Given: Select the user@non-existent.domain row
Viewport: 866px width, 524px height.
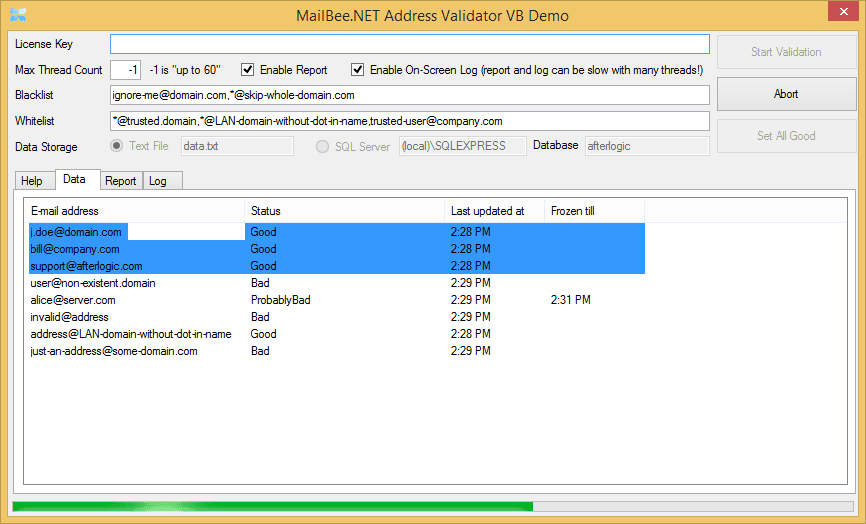Looking at the screenshot, I should [337, 283].
